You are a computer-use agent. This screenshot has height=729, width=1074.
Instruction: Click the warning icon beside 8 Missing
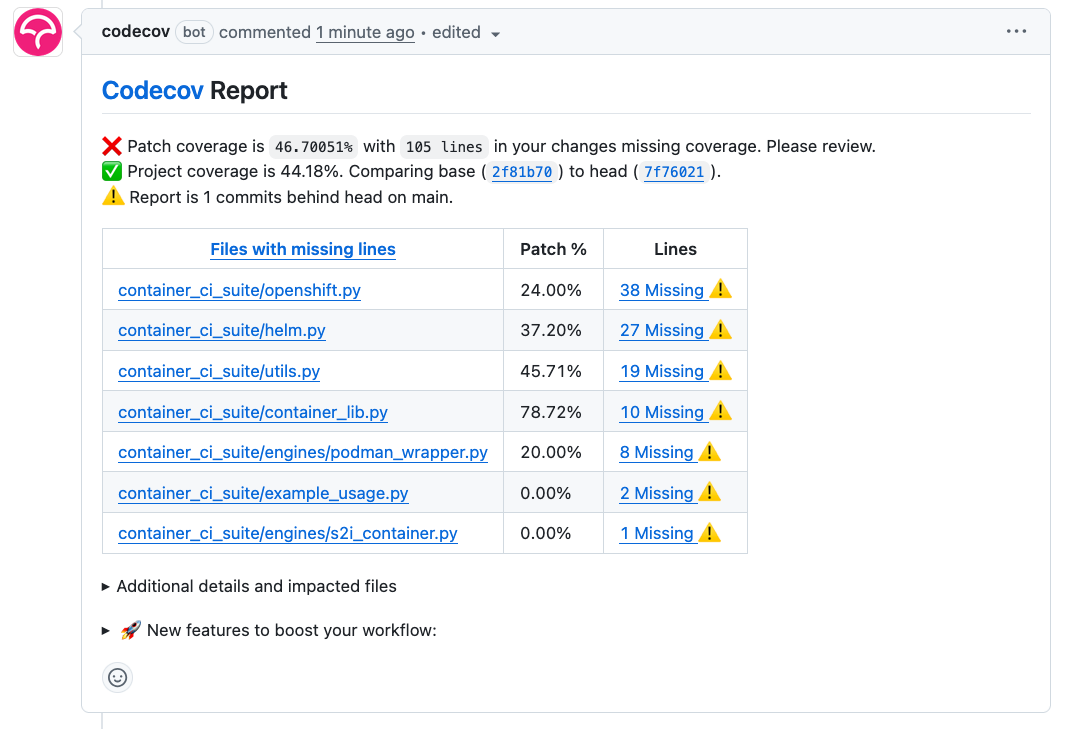709,452
